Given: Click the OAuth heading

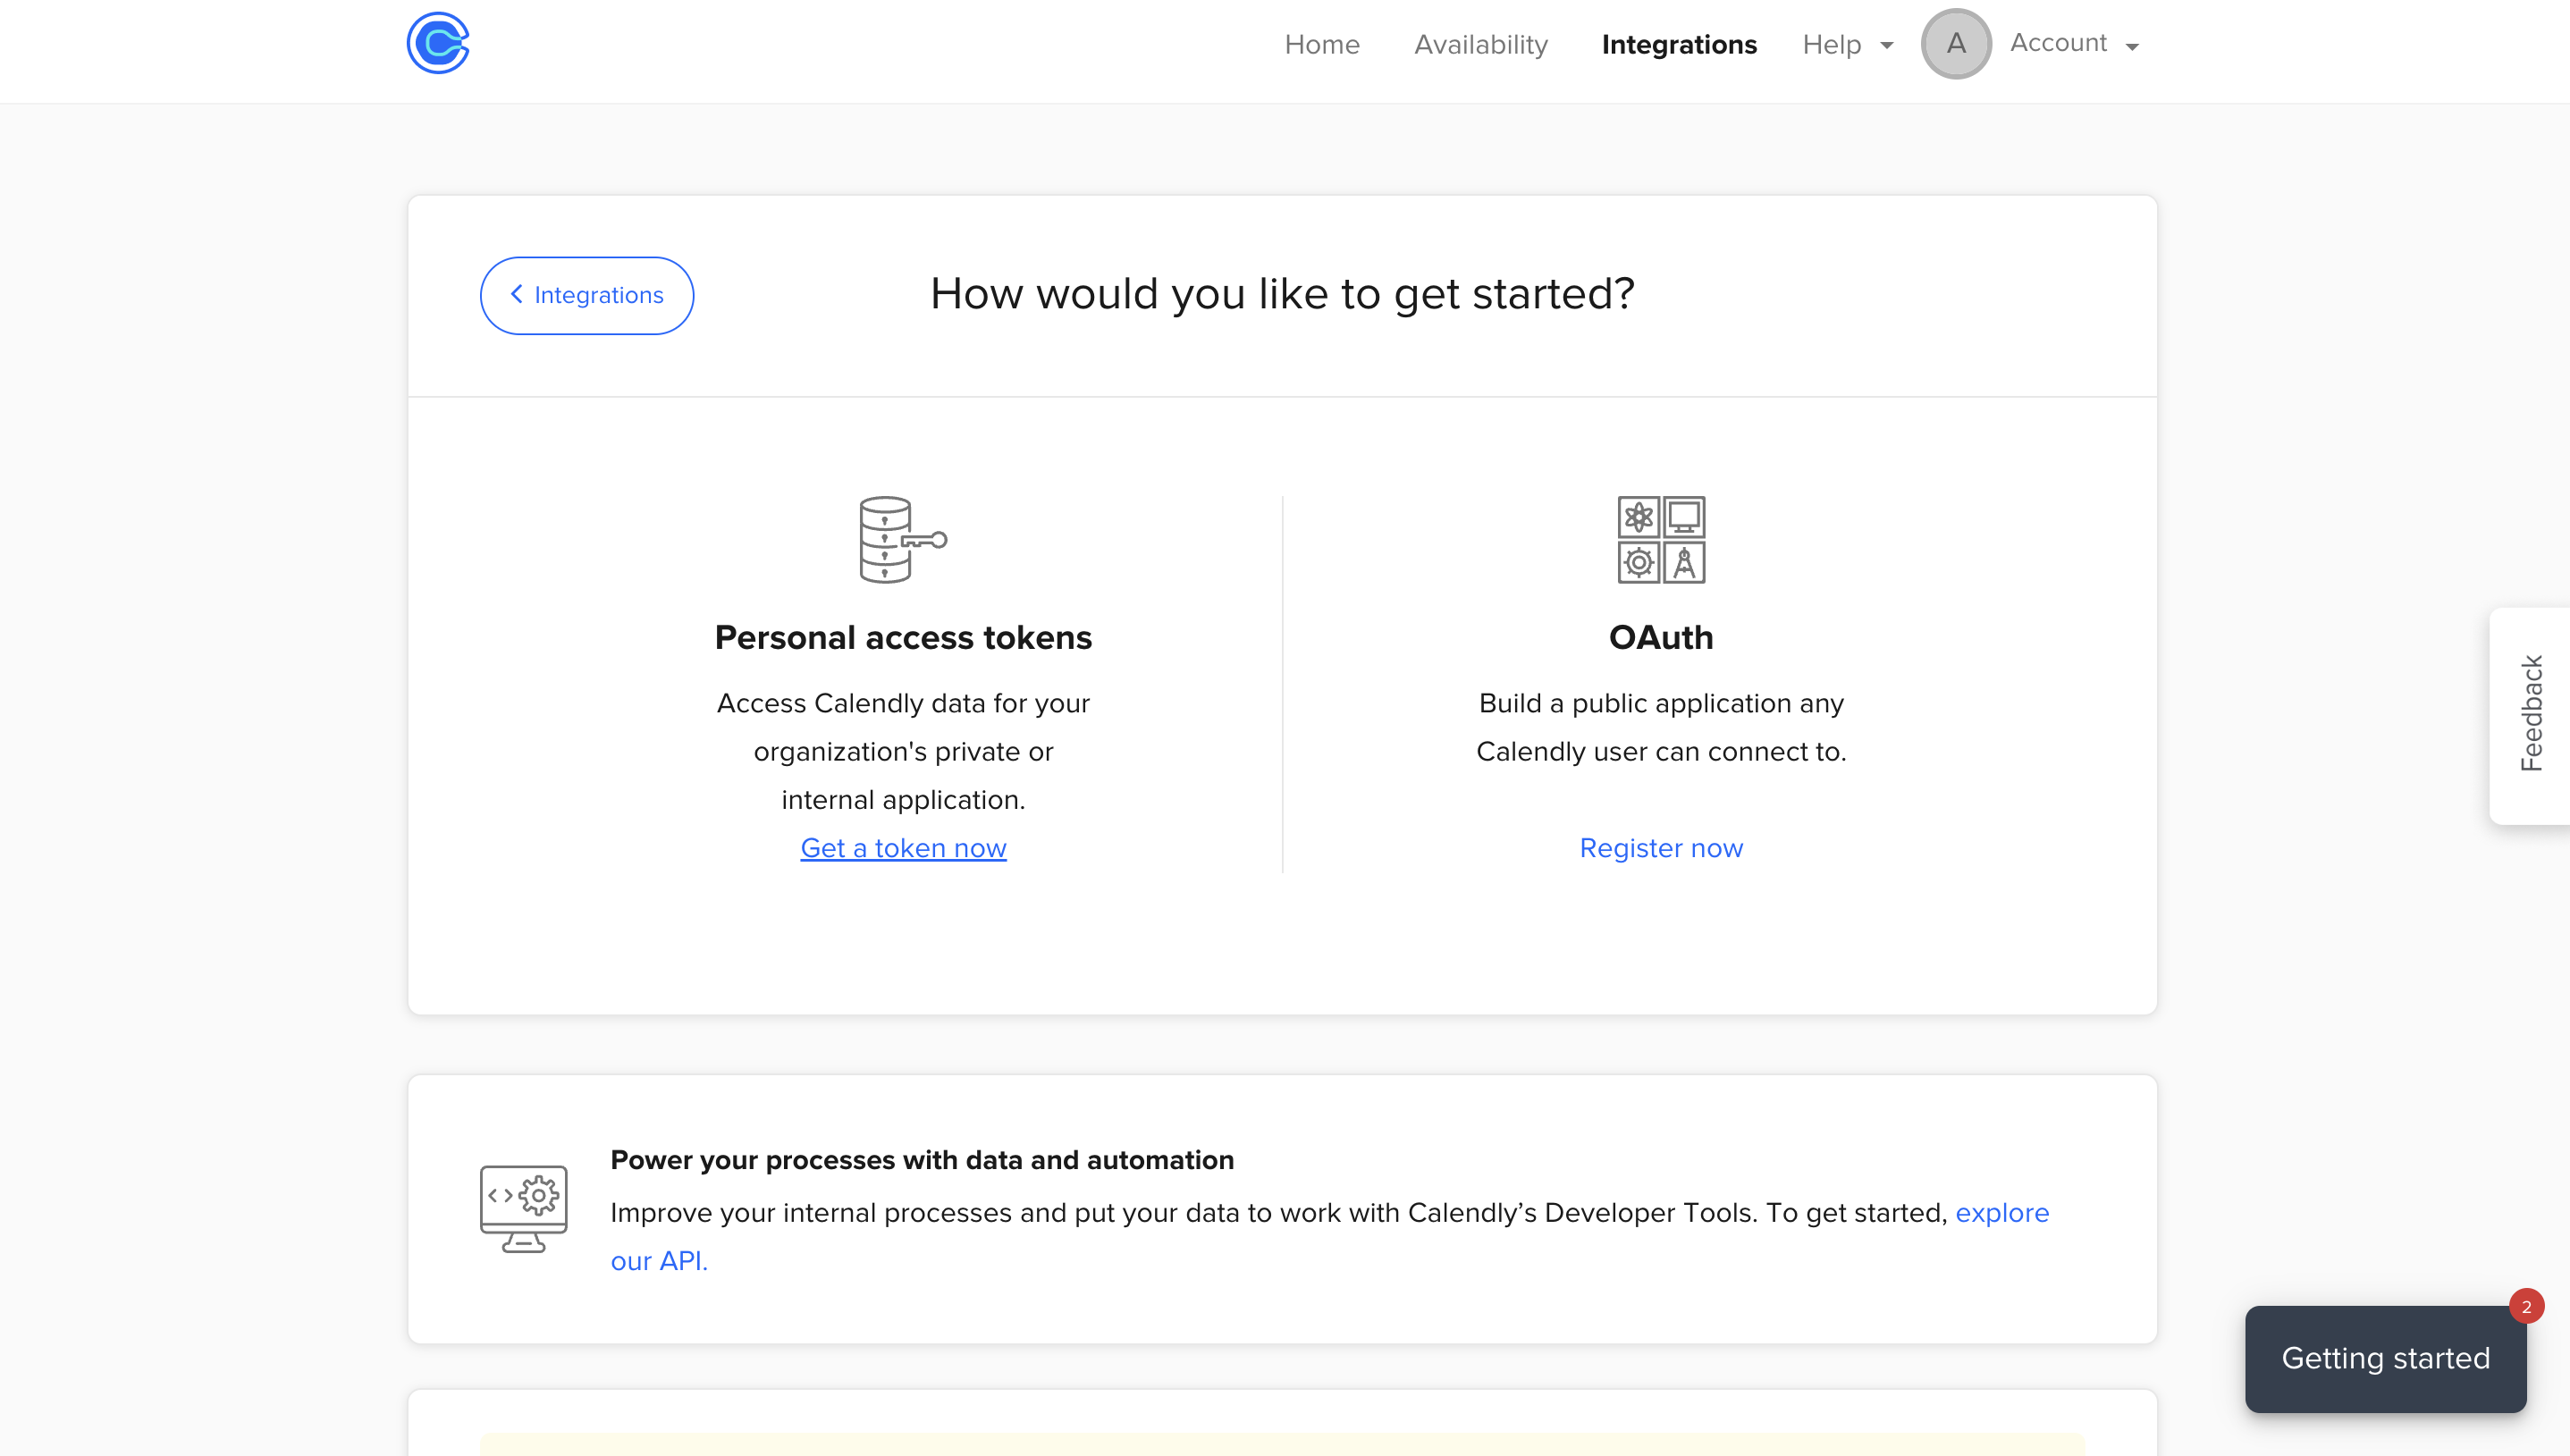Looking at the screenshot, I should (x=1661, y=638).
